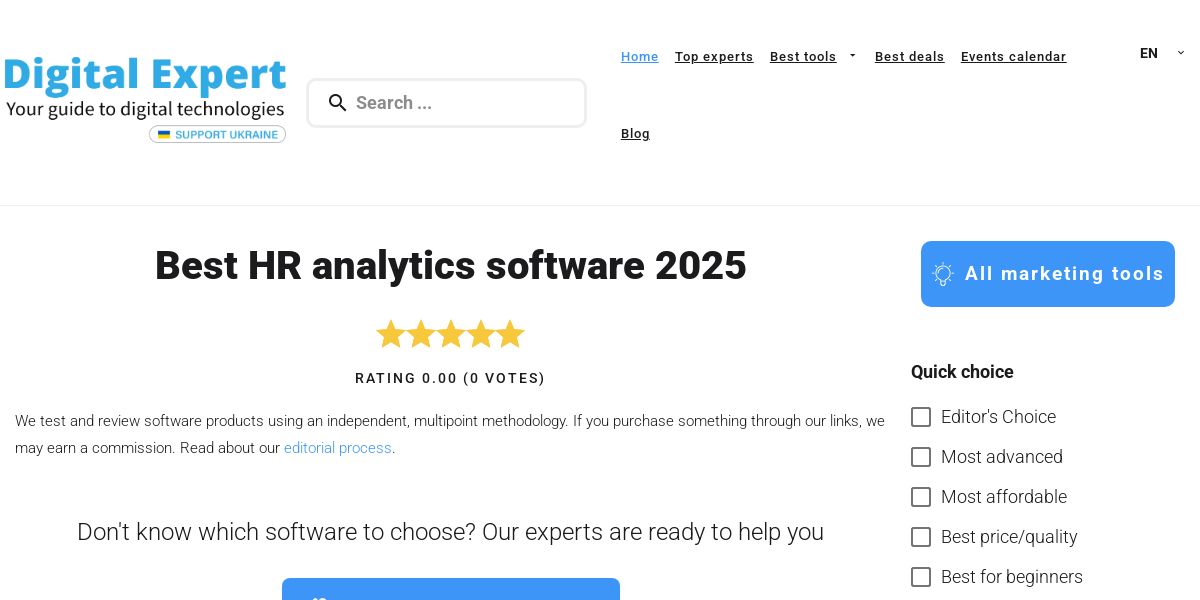Focus the Search input field

(460, 103)
